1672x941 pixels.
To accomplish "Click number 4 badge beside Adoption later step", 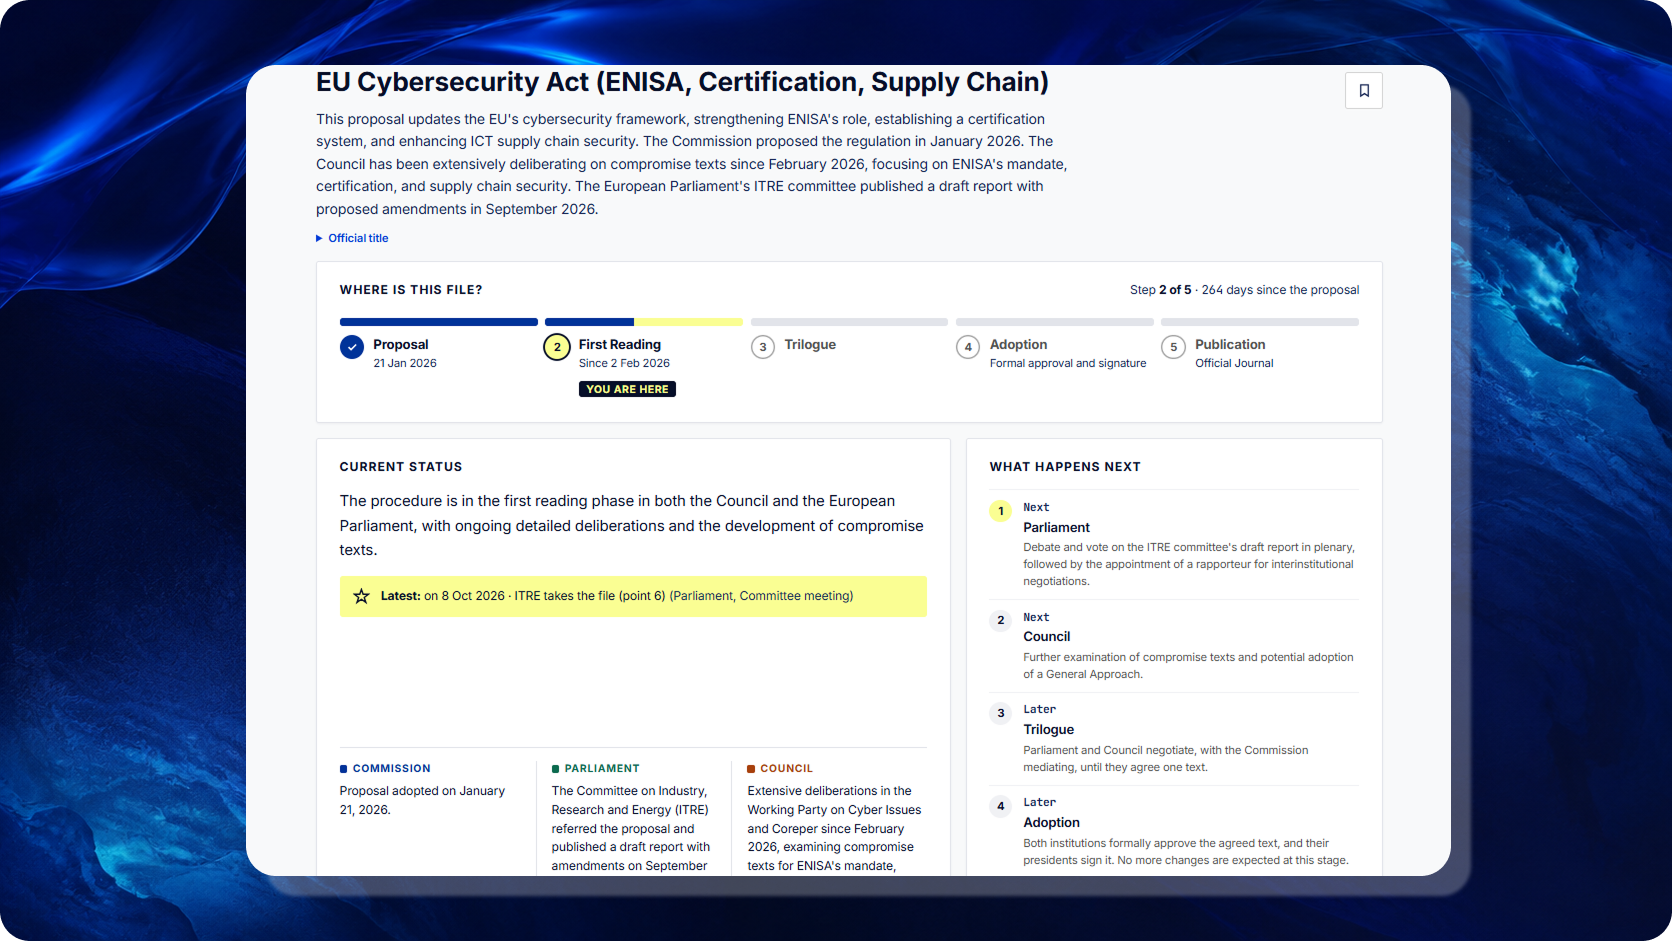I will (x=1001, y=806).
